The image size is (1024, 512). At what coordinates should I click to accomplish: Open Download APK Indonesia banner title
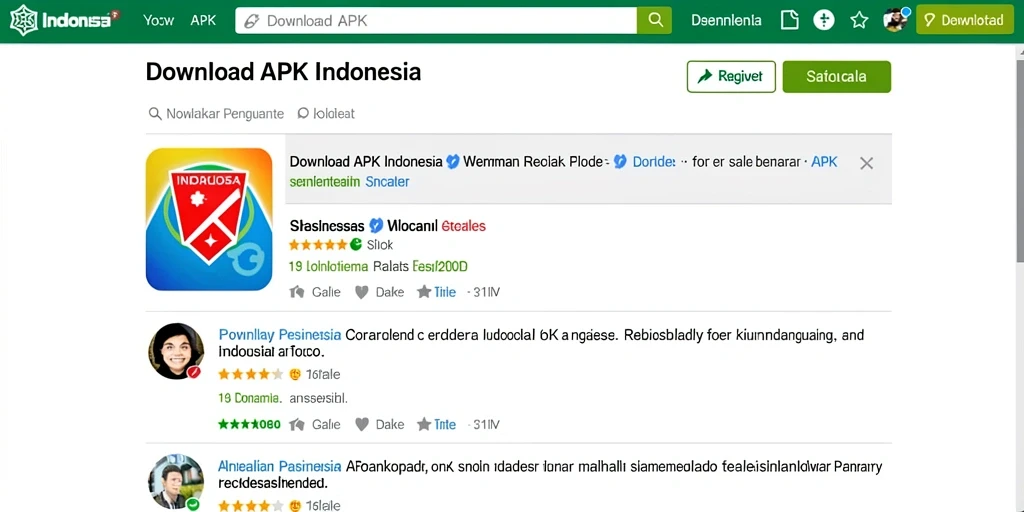click(x=366, y=161)
